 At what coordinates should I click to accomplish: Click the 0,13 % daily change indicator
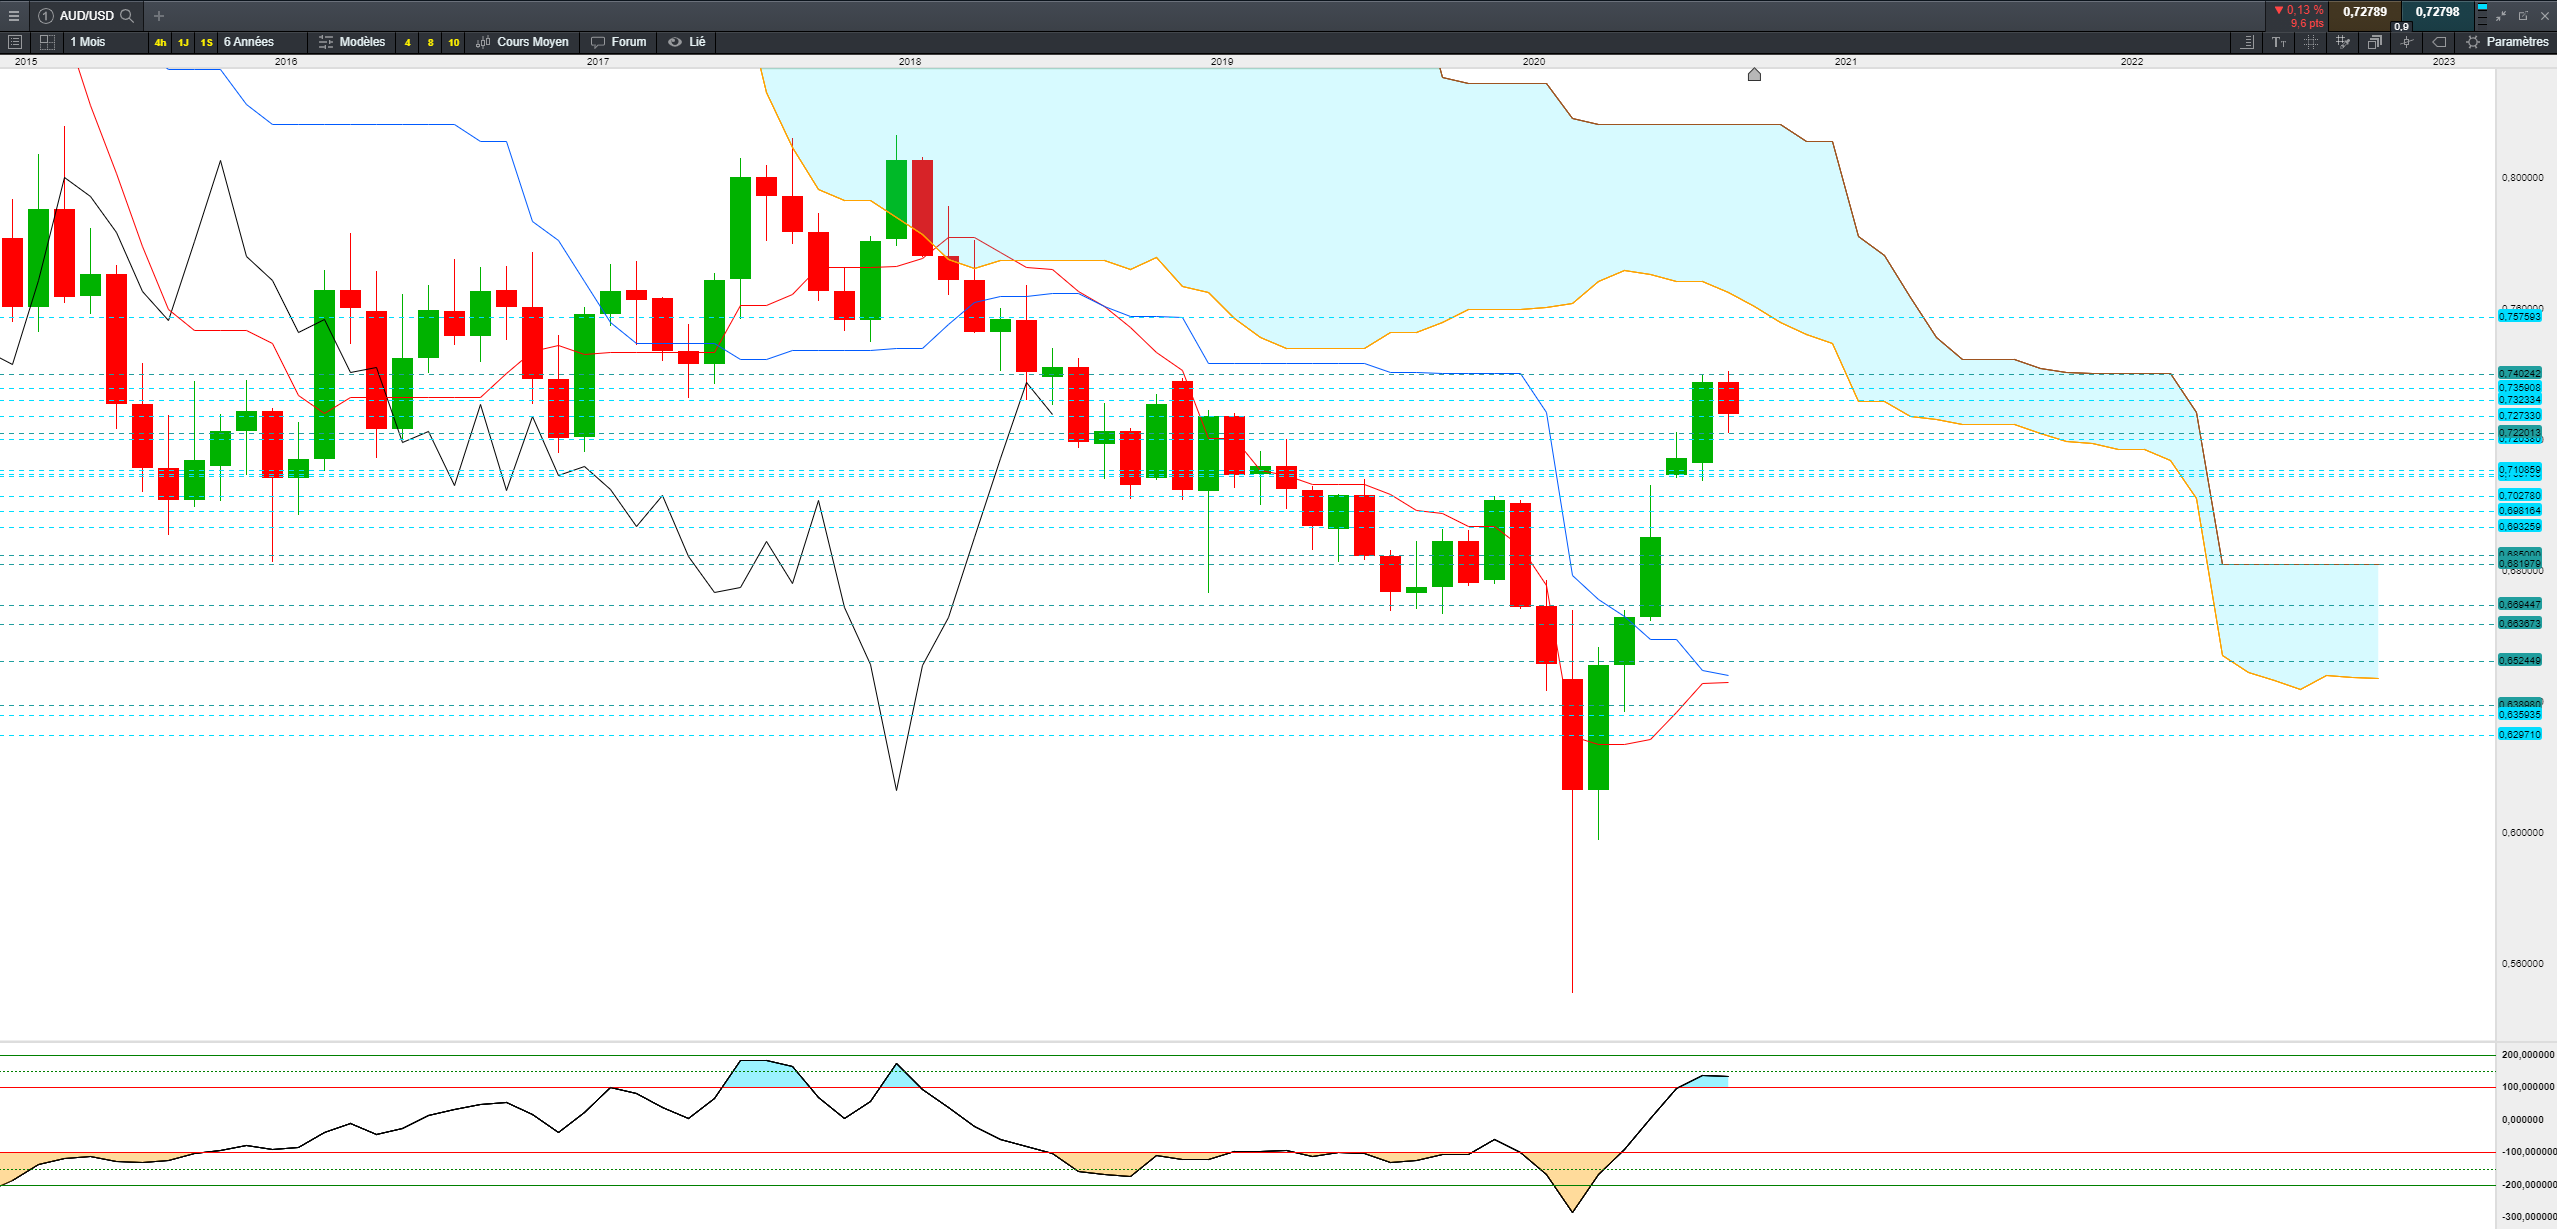coord(2298,10)
